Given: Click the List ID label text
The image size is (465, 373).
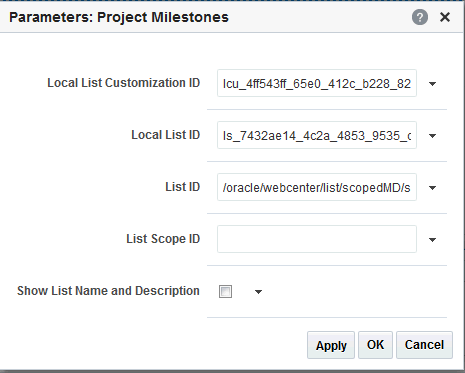Looking at the screenshot, I should (x=183, y=187).
